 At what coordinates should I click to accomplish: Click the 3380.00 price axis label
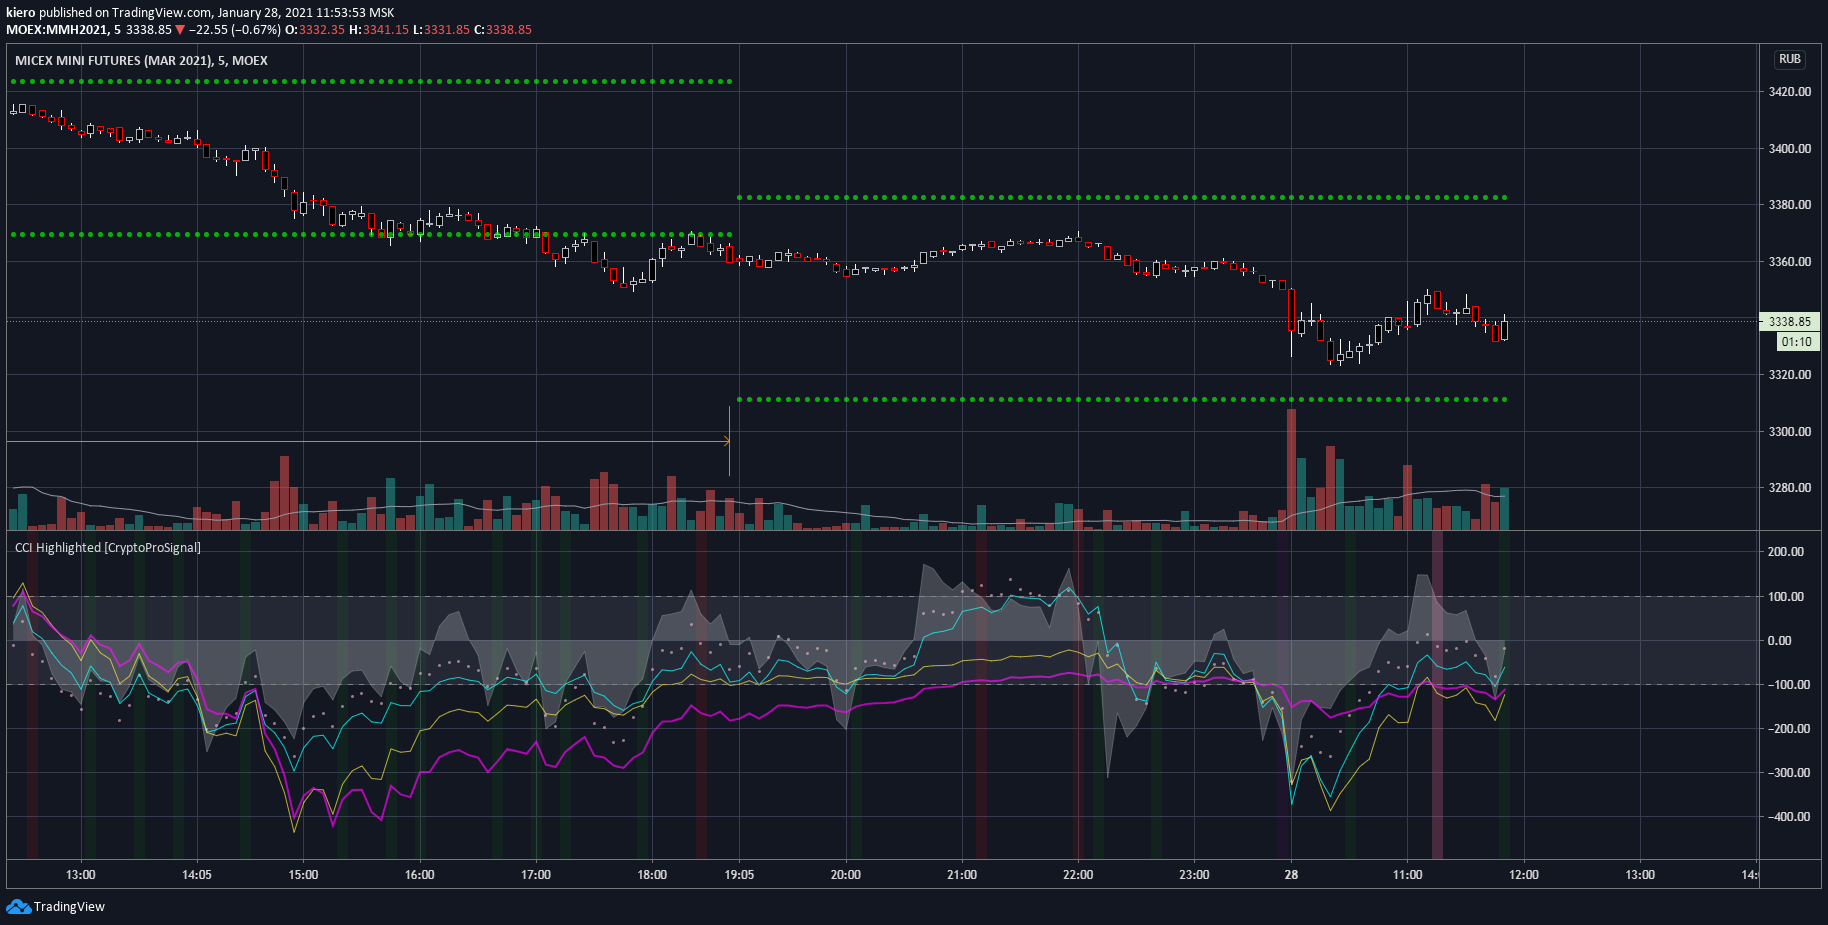click(x=1790, y=205)
